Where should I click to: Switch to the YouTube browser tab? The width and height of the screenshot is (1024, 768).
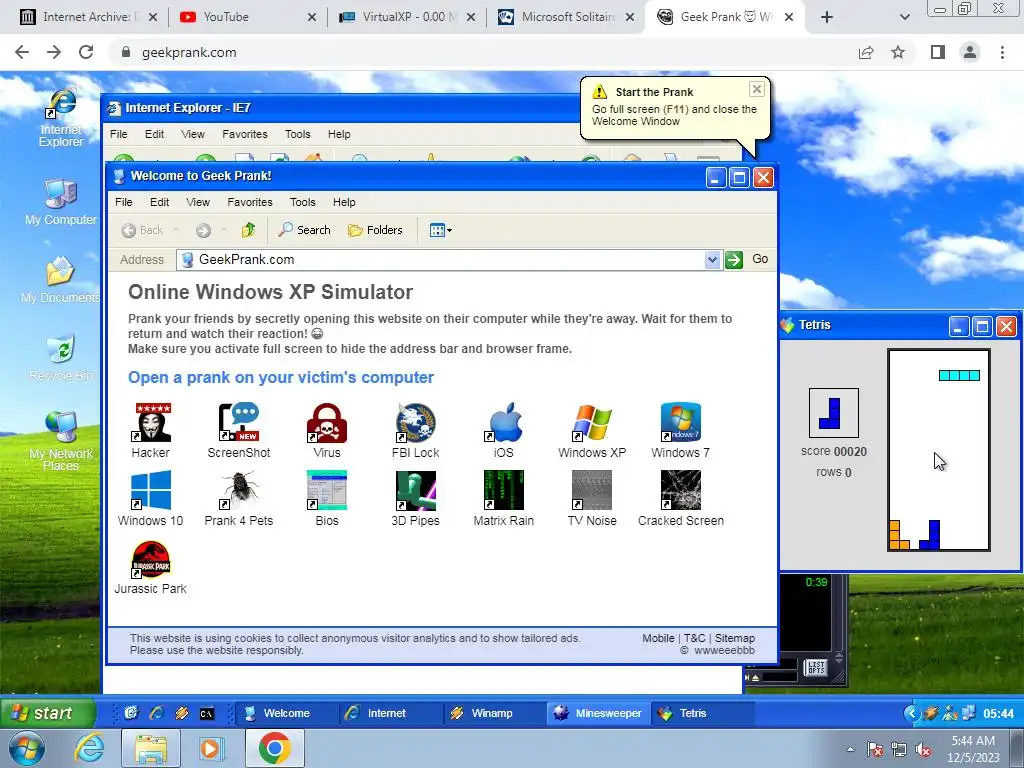tap(246, 17)
